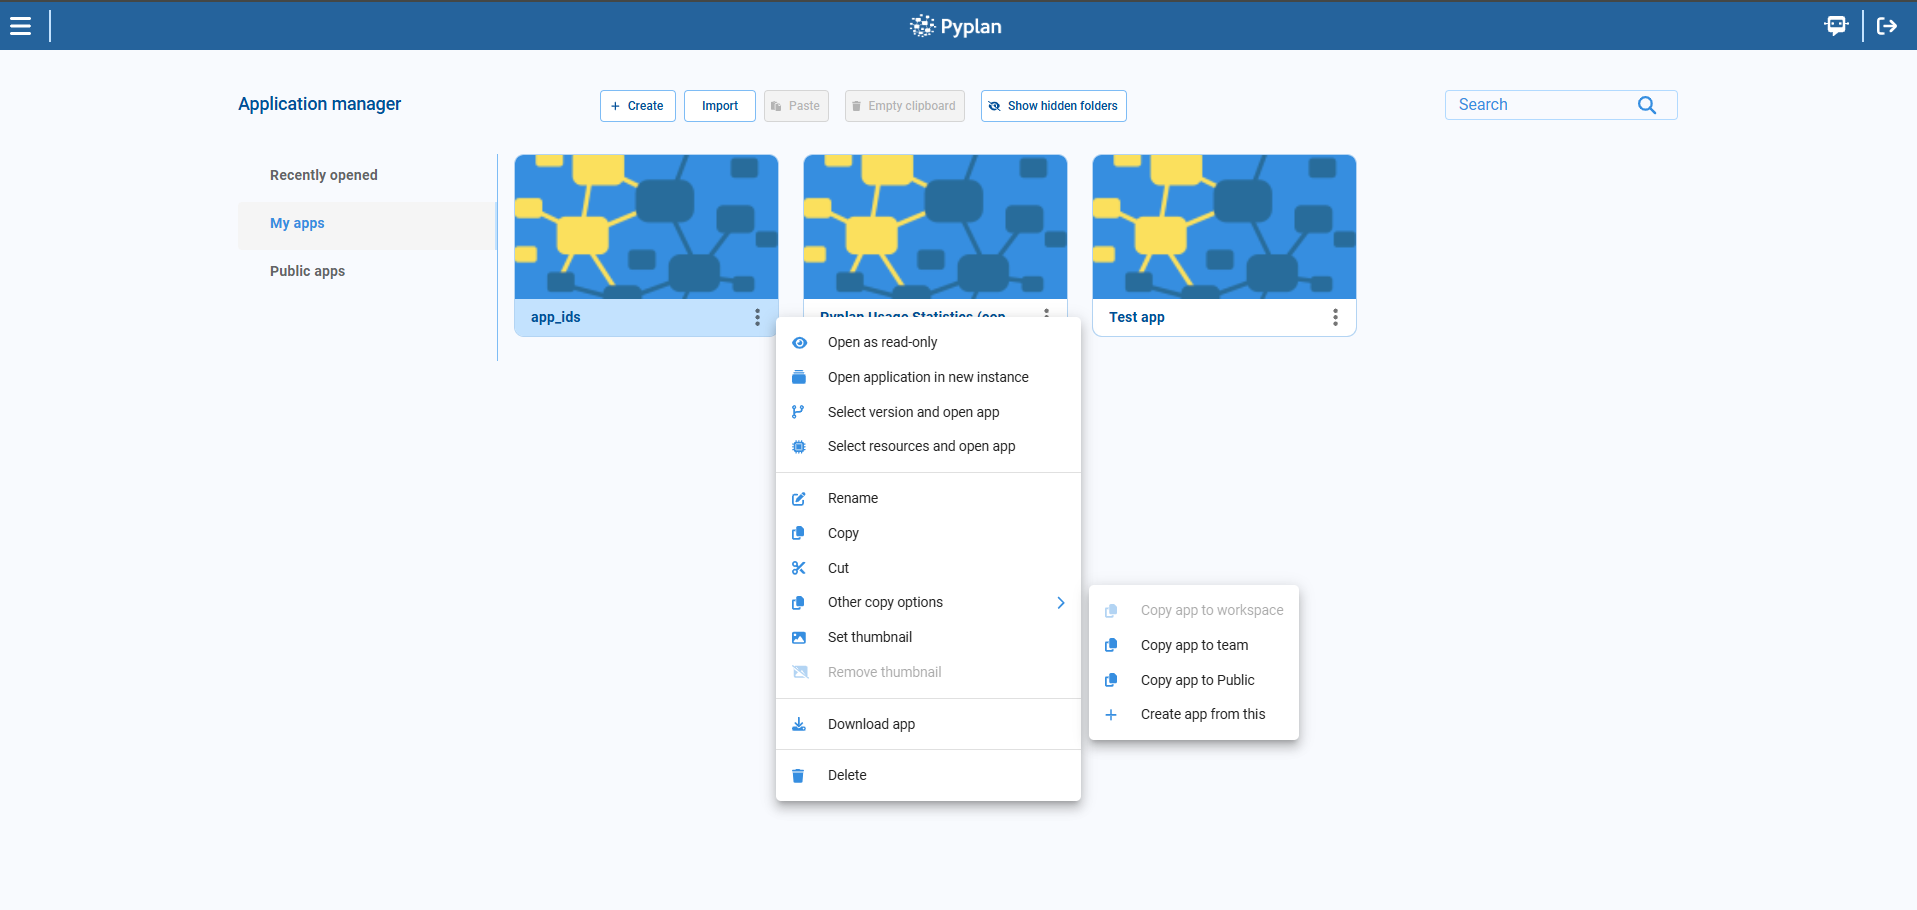The height and width of the screenshot is (910, 1917).
Task: Click the Delete trash icon
Action: pyautogui.click(x=798, y=775)
